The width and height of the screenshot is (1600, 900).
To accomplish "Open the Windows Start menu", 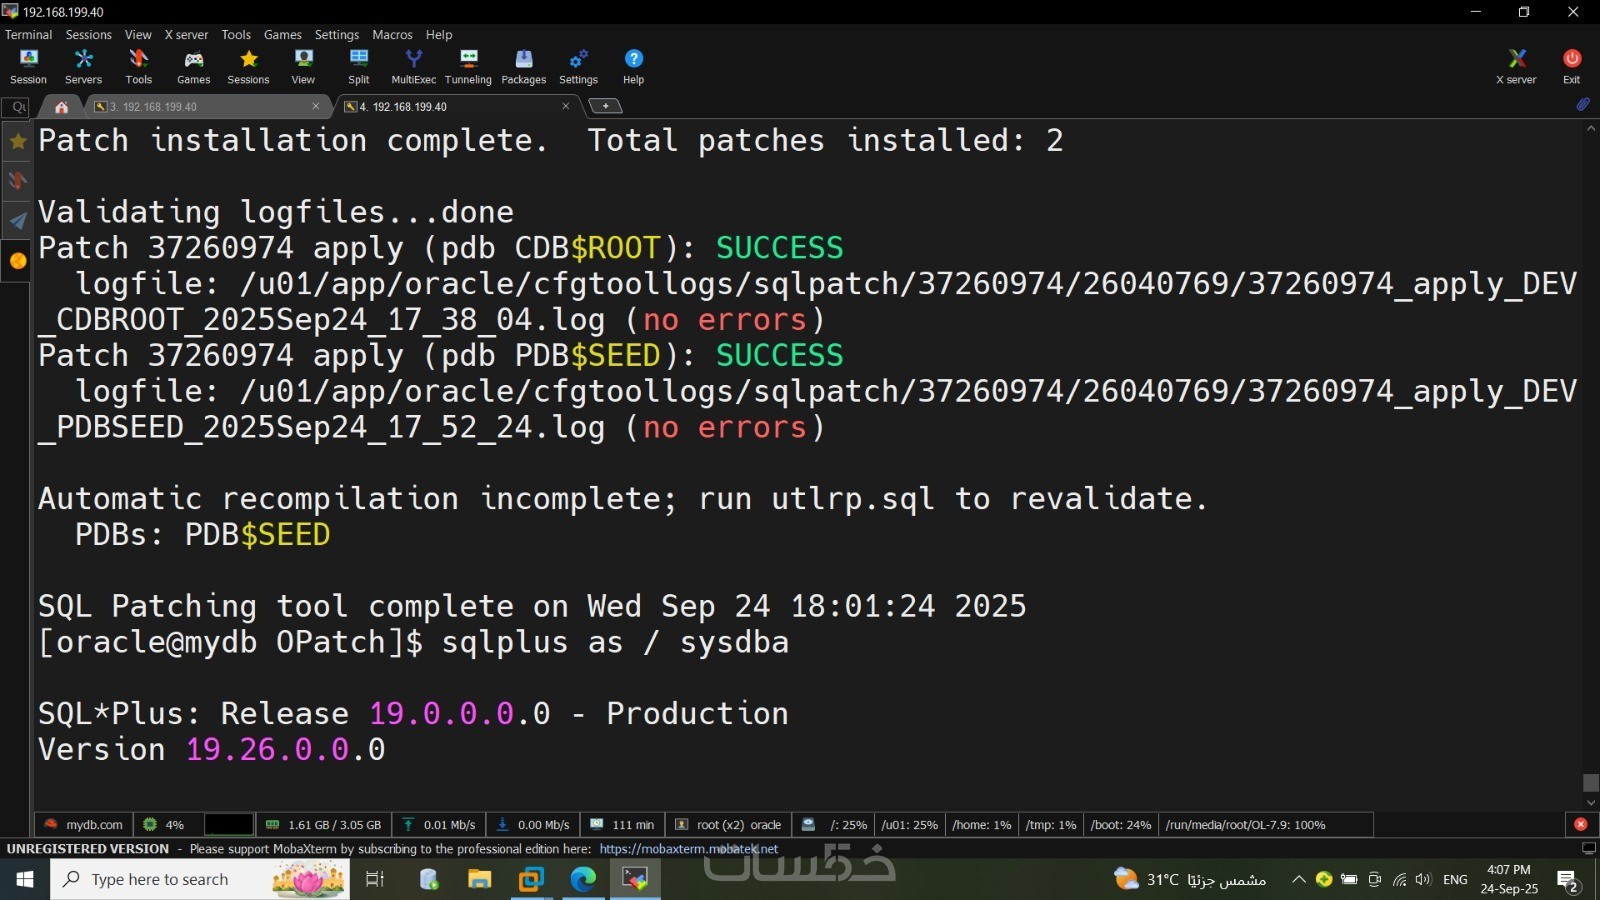I will (x=25, y=879).
